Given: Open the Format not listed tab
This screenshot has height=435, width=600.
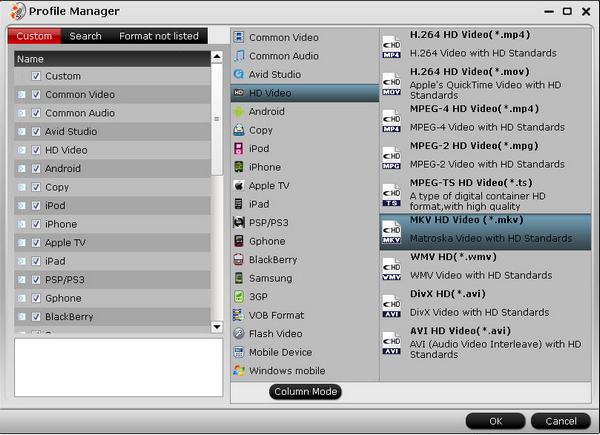Looking at the screenshot, I should click(x=159, y=36).
